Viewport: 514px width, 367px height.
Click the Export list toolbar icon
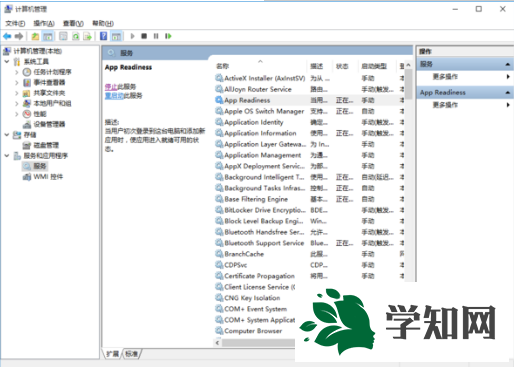tap(88, 36)
